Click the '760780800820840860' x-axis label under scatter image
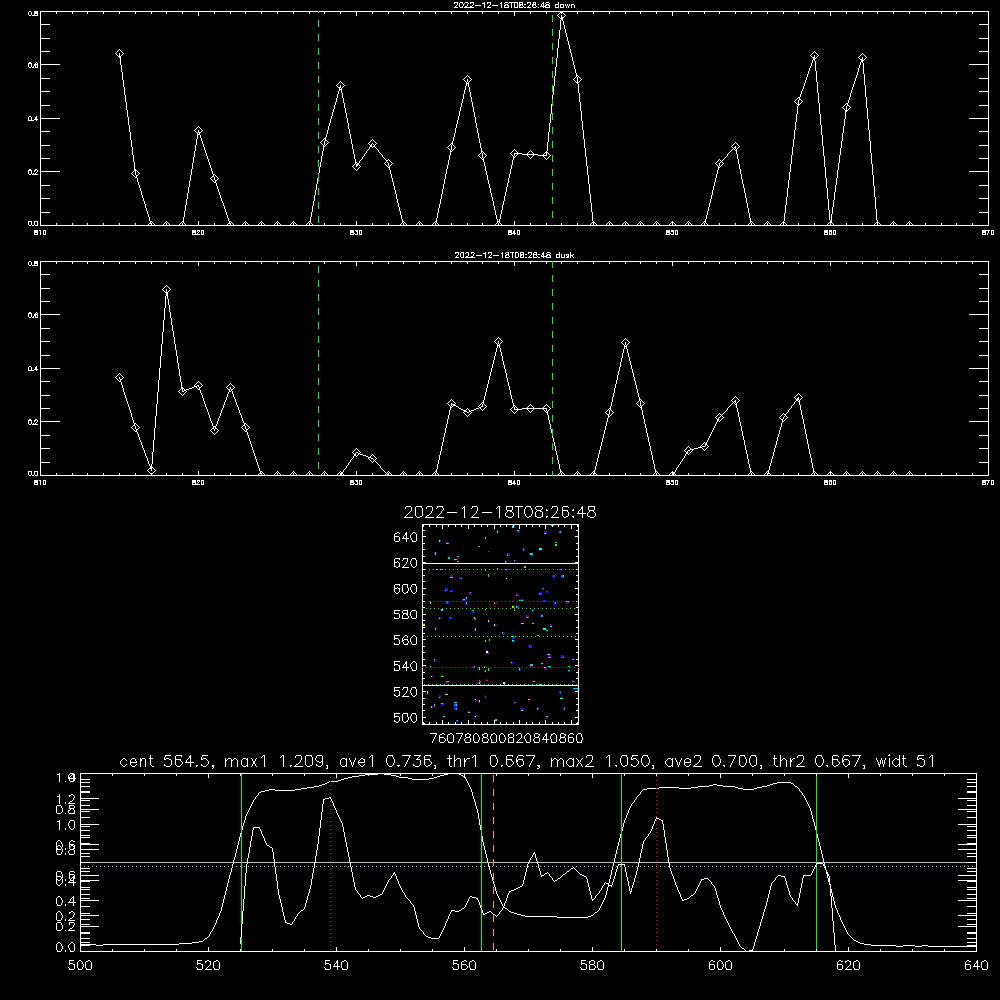 pos(506,739)
